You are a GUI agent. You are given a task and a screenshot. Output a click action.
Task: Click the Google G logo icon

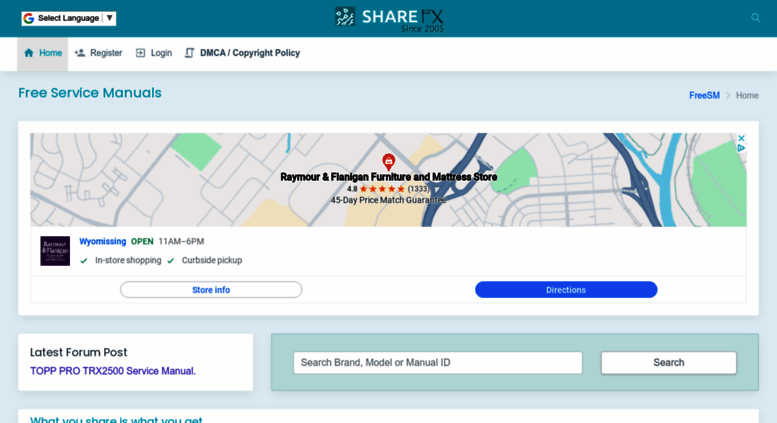[x=29, y=18]
